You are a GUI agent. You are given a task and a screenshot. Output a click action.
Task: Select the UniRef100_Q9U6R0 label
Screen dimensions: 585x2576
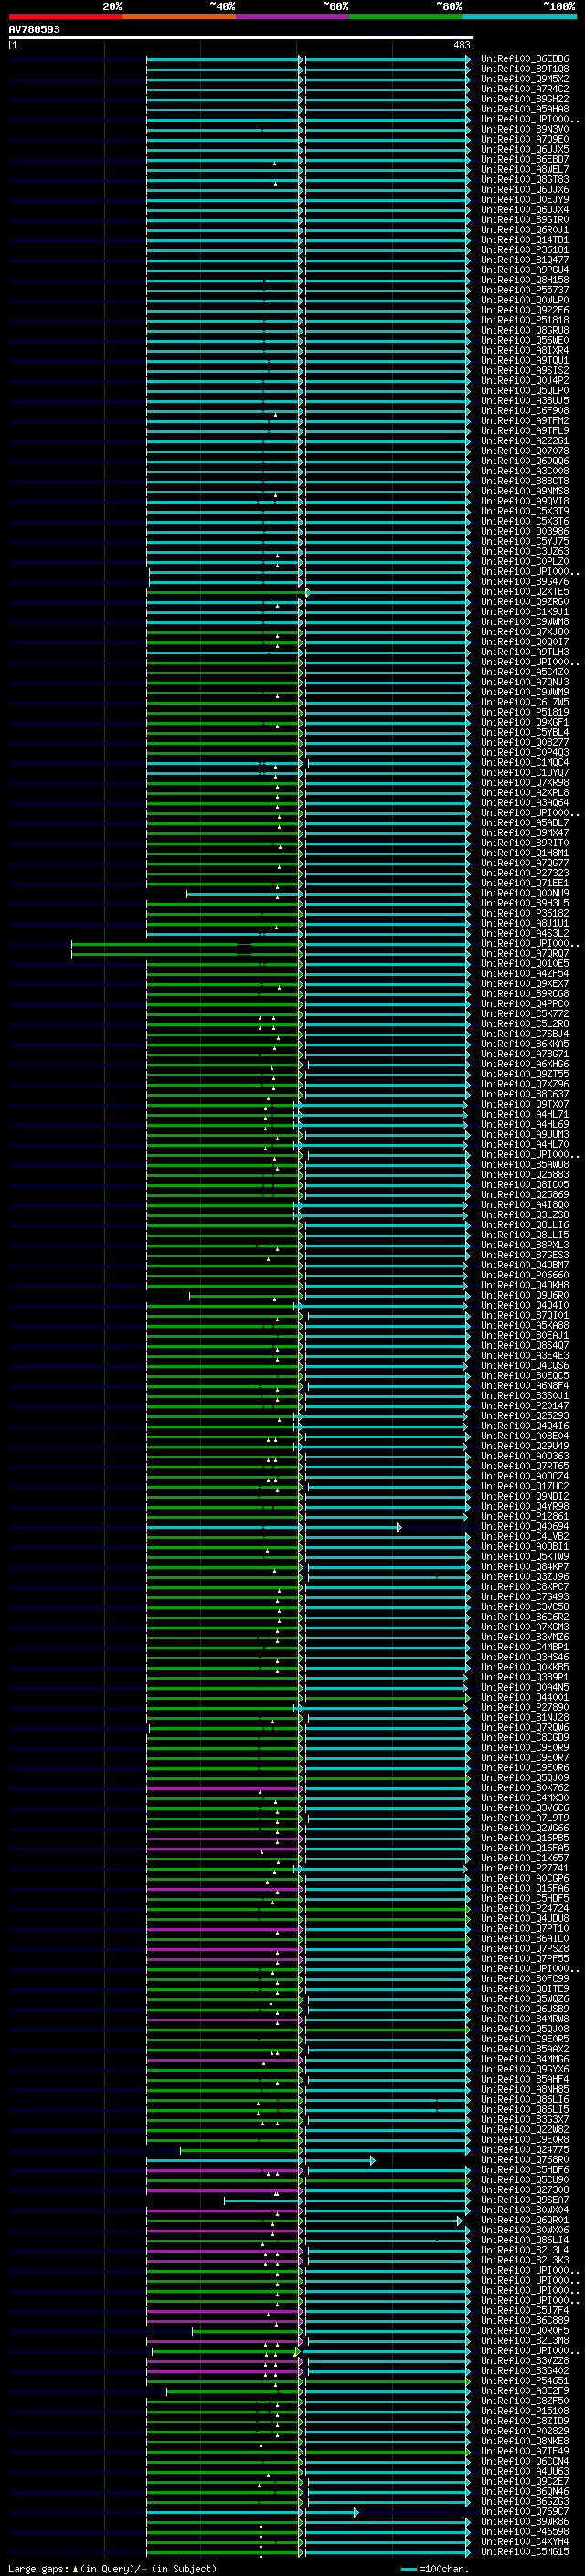[x=524, y=1295]
